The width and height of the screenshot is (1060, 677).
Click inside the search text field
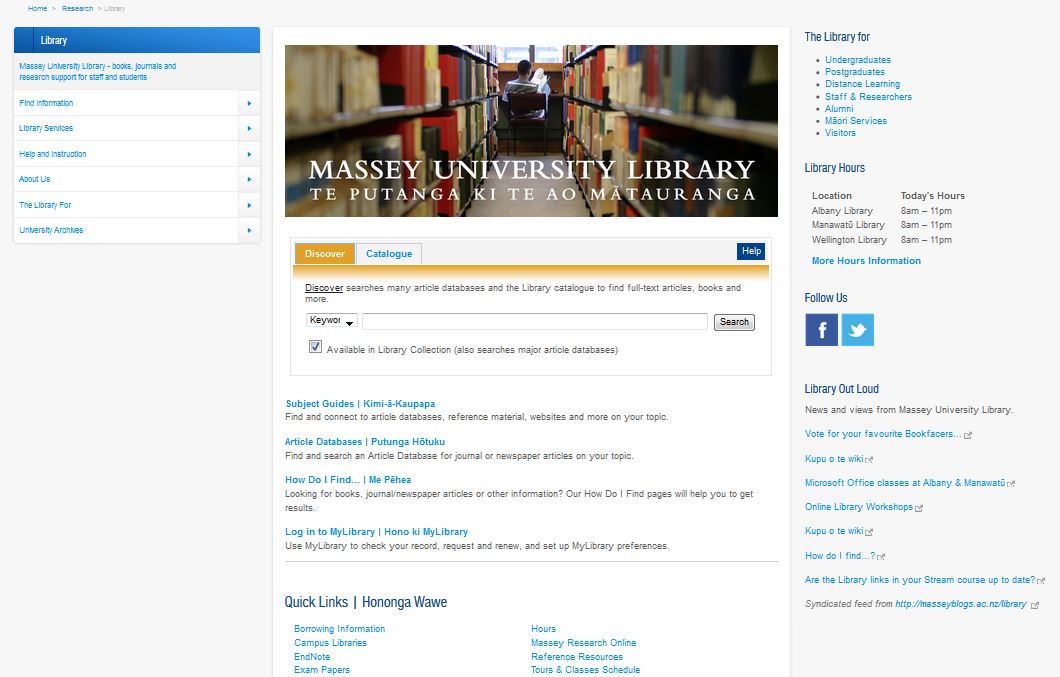click(535, 321)
